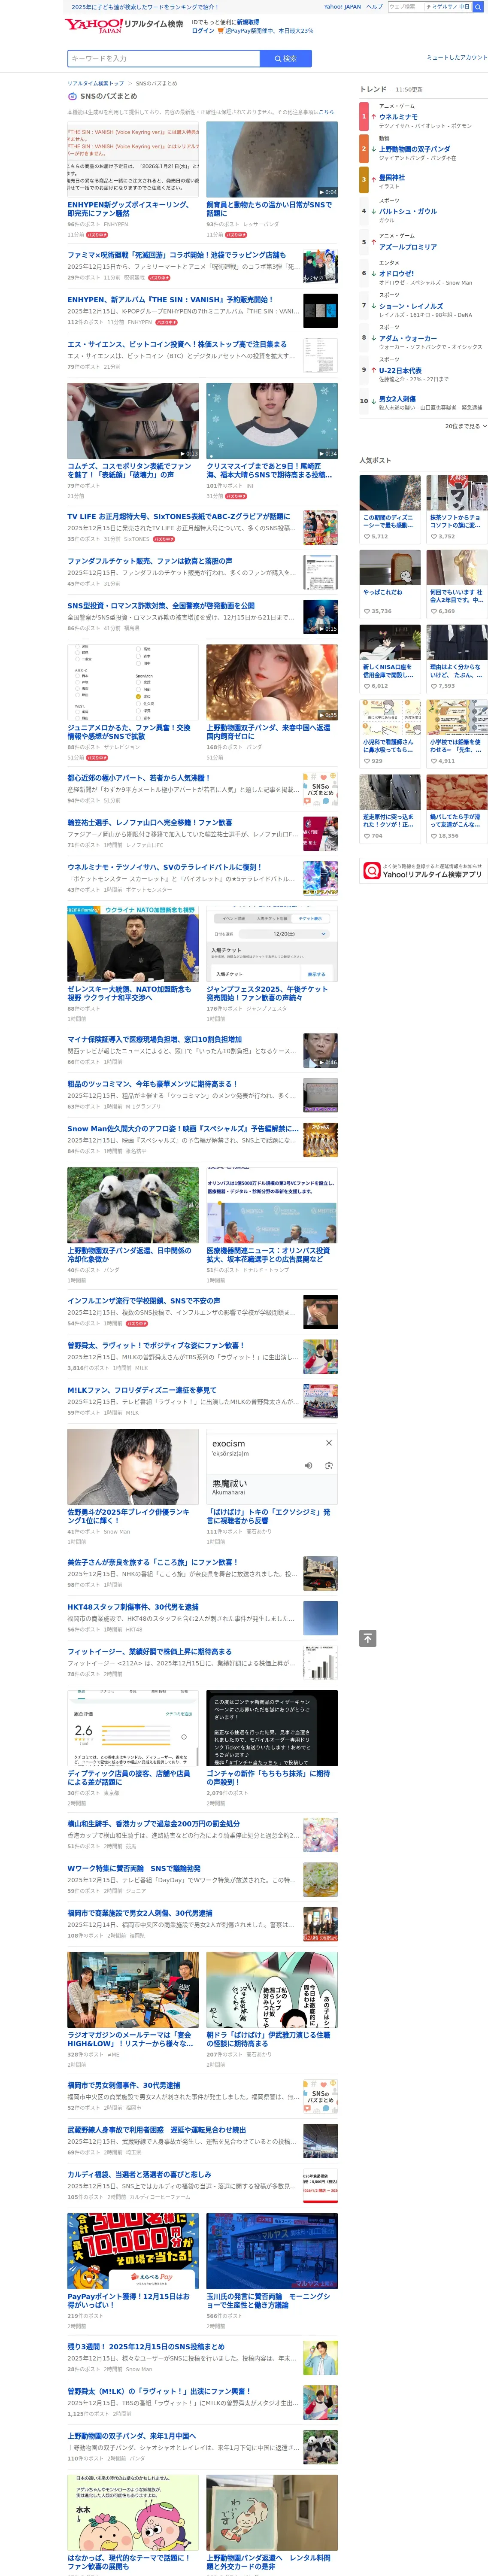
Task: Open カルディ福袋 article
Action: tap(140, 2174)
